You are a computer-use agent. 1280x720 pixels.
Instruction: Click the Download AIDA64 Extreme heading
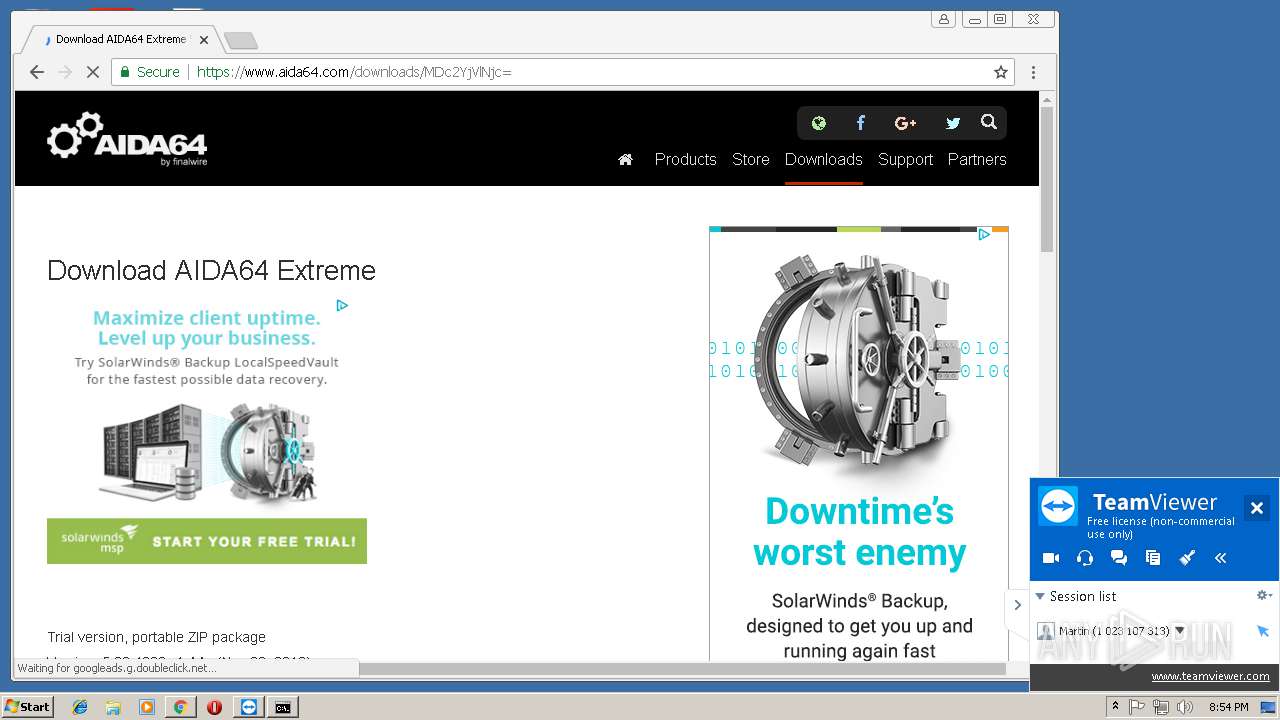pos(211,270)
